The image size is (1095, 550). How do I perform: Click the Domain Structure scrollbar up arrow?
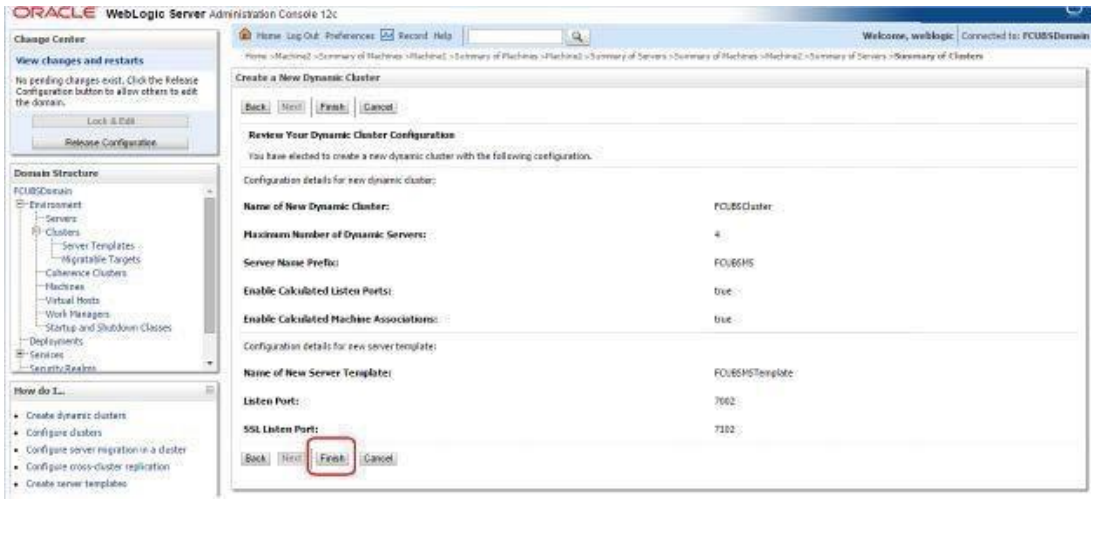coord(210,191)
